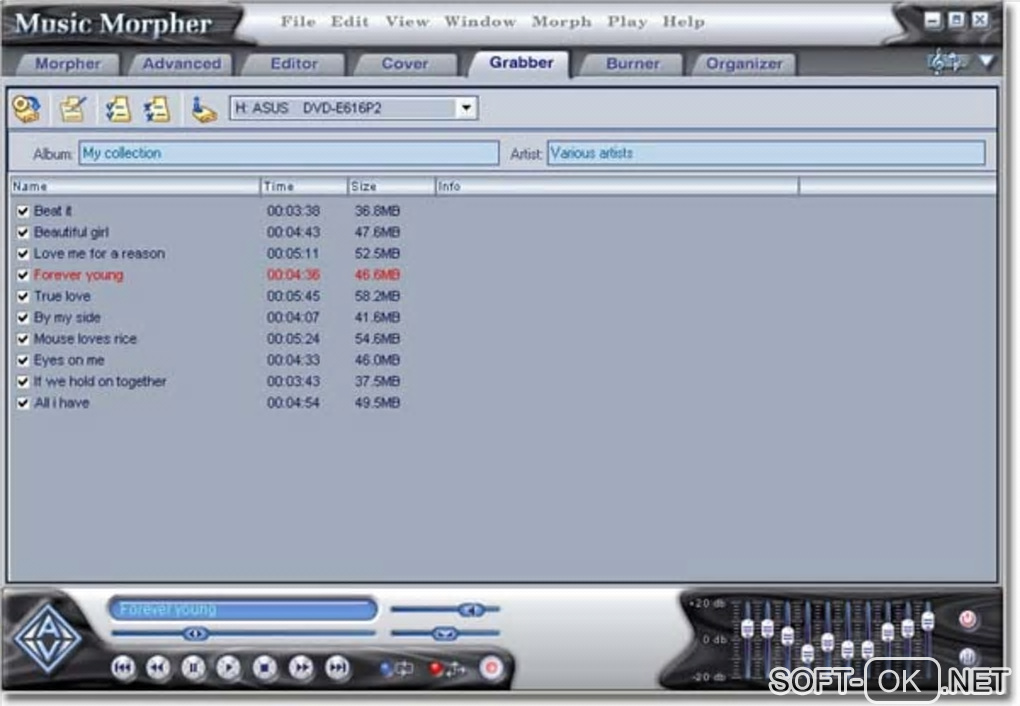The width and height of the screenshot is (1020, 706).
Task: Switch to the Advanced tab
Action: [181, 64]
